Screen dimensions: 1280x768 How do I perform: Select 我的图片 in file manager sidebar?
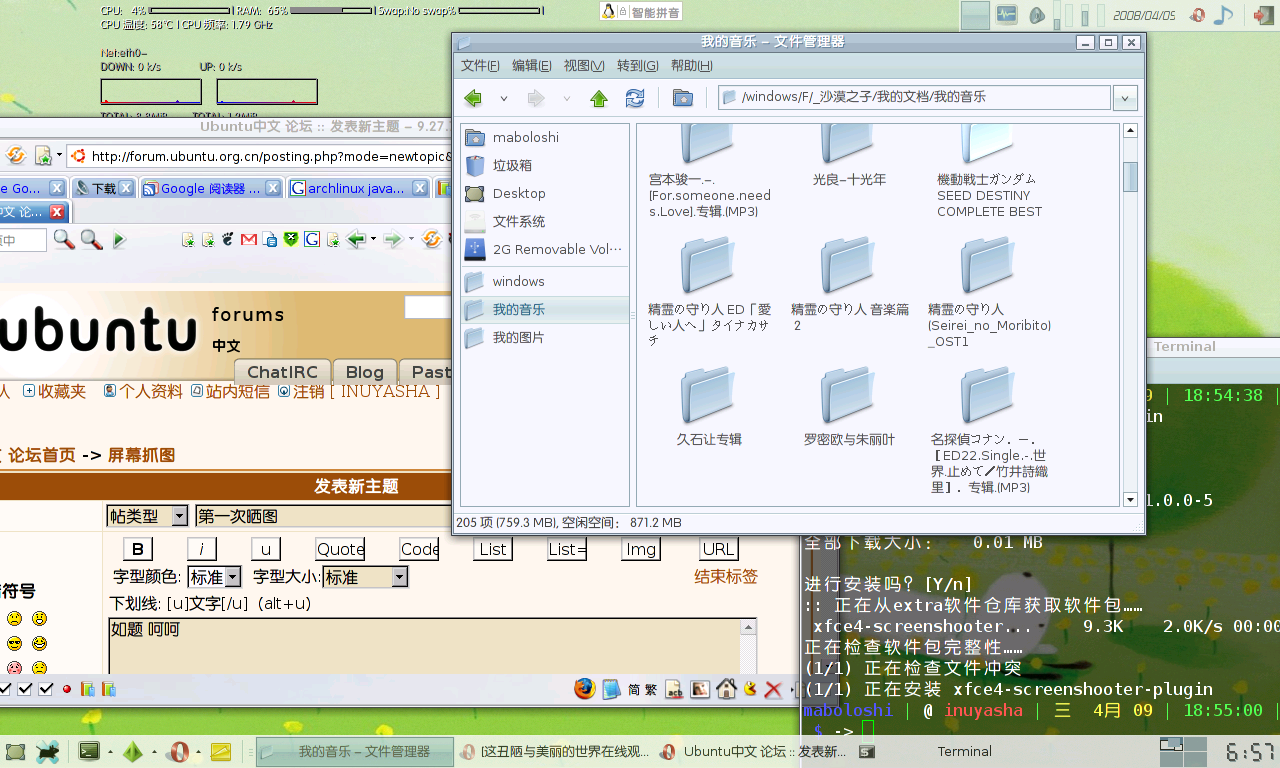tap(545, 338)
